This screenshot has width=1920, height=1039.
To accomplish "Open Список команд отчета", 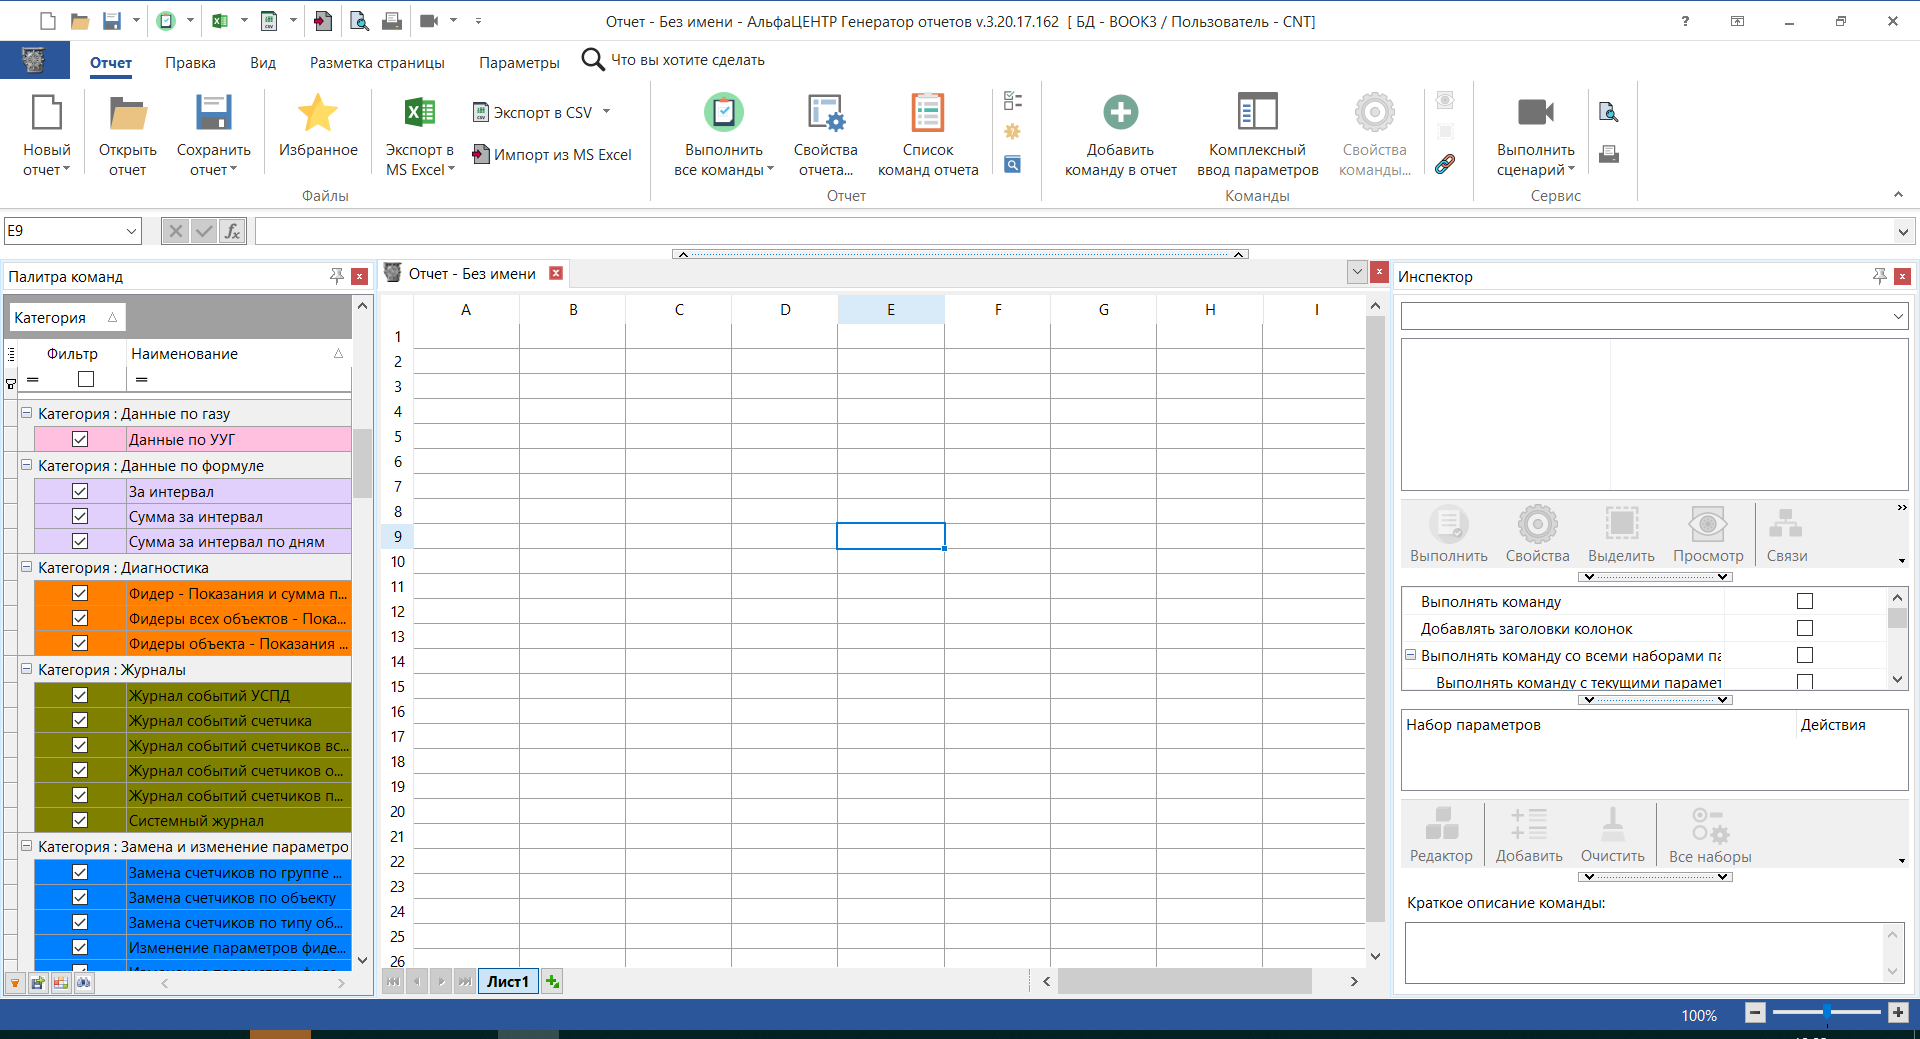I will pyautogui.click(x=927, y=113).
